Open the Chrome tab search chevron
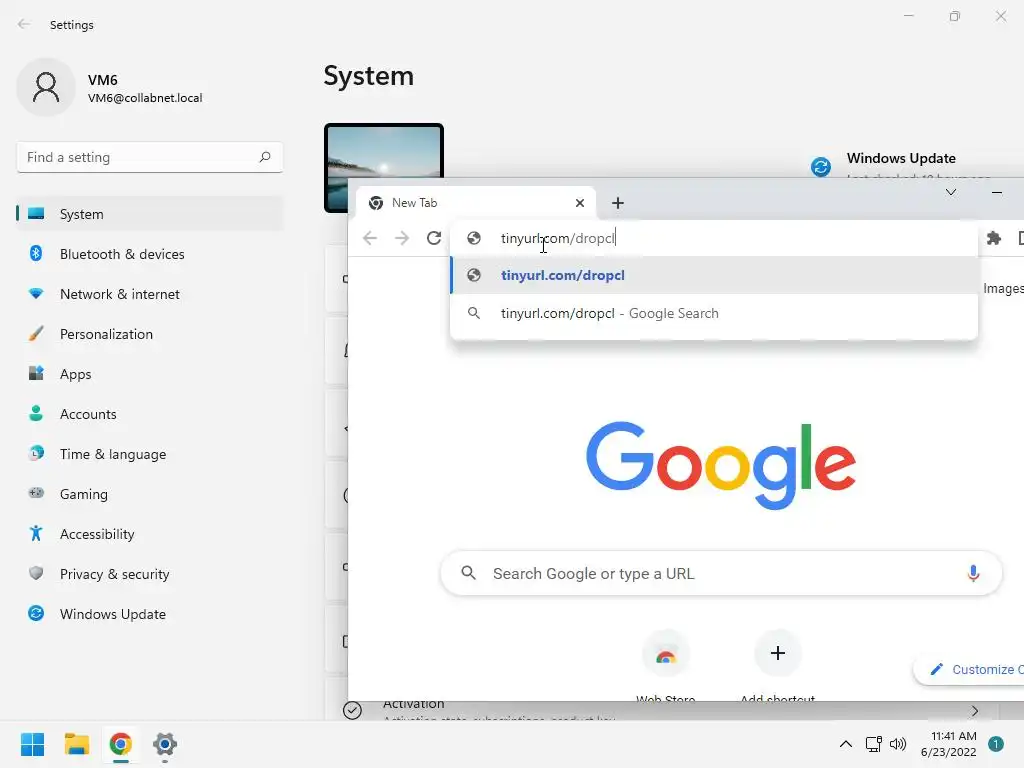The width and height of the screenshot is (1024, 768). coord(951,193)
